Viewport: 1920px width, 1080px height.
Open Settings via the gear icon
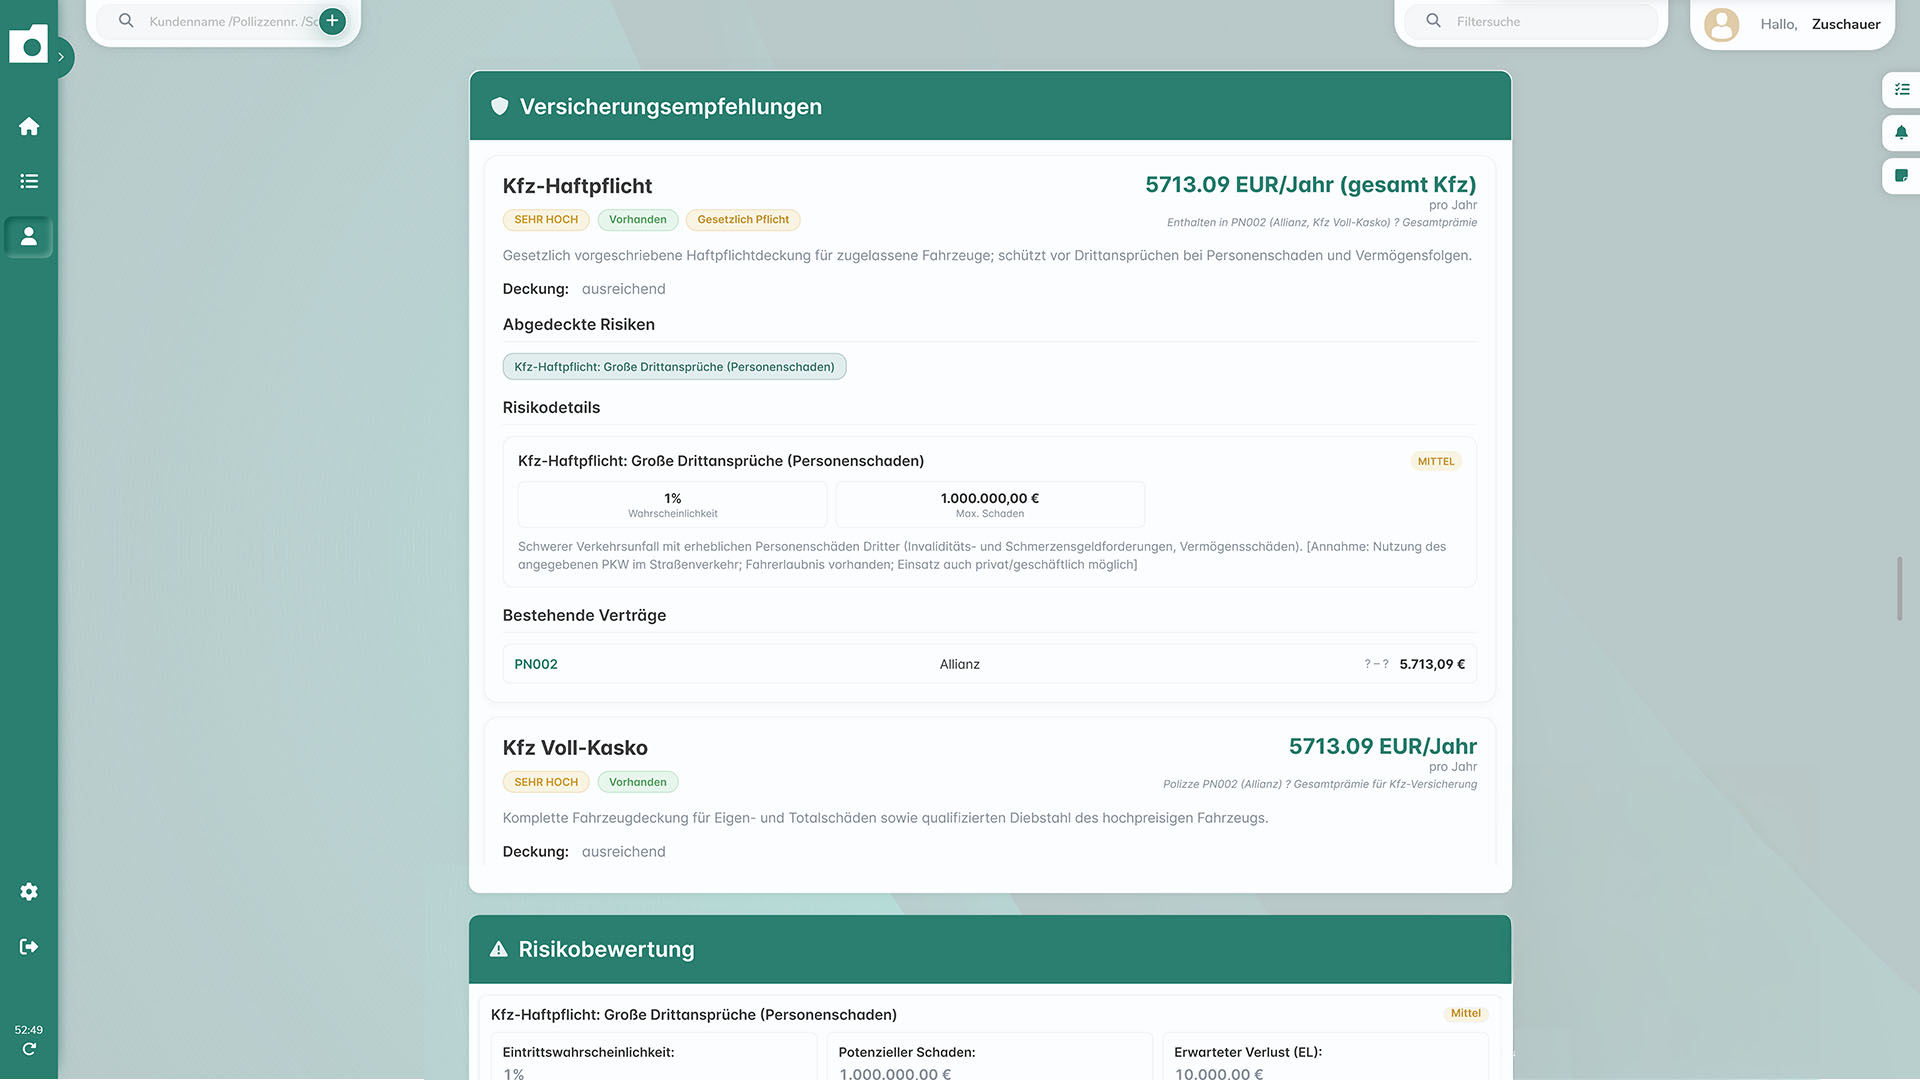tap(29, 891)
